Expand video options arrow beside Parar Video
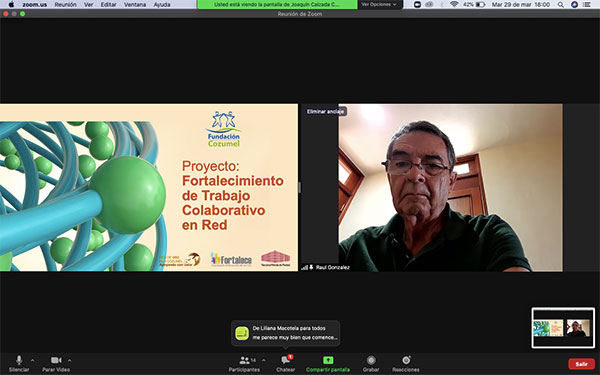The image size is (600, 375). [x=69, y=360]
